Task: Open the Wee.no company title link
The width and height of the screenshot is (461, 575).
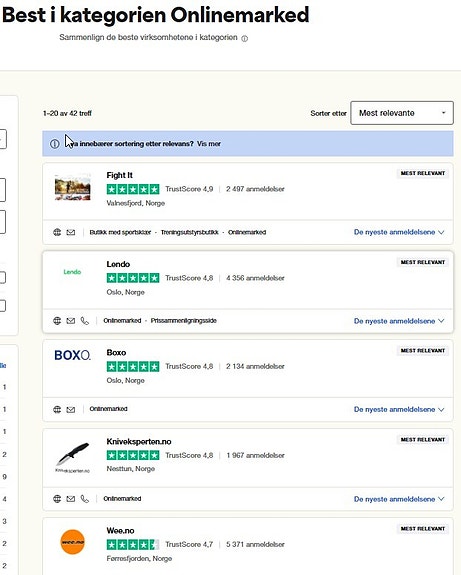Action: (120, 531)
